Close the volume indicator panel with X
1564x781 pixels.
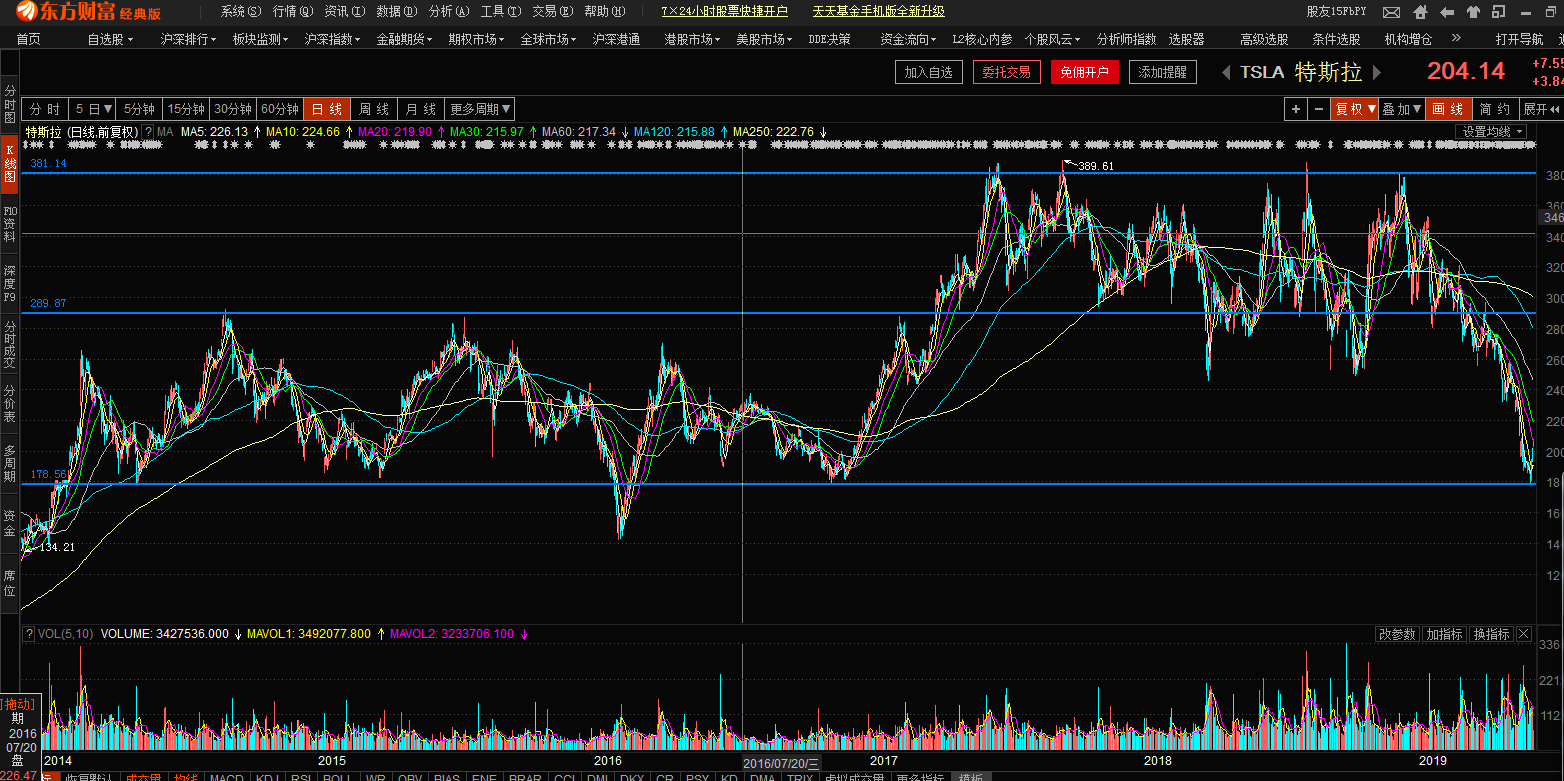pyautogui.click(x=1524, y=634)
